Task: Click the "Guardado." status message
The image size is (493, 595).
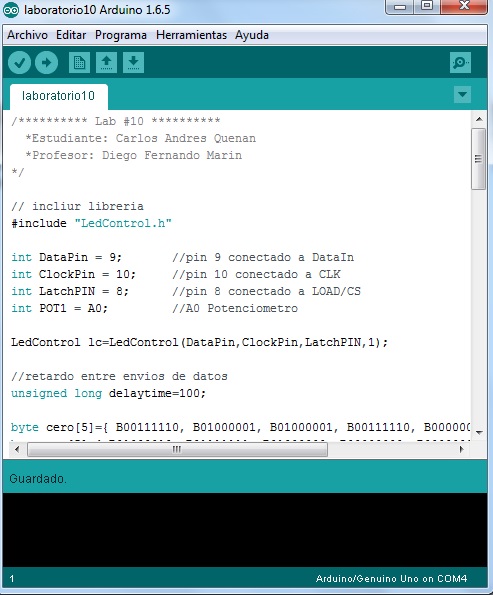Action: pyautogui.click(x=38, y=479)
